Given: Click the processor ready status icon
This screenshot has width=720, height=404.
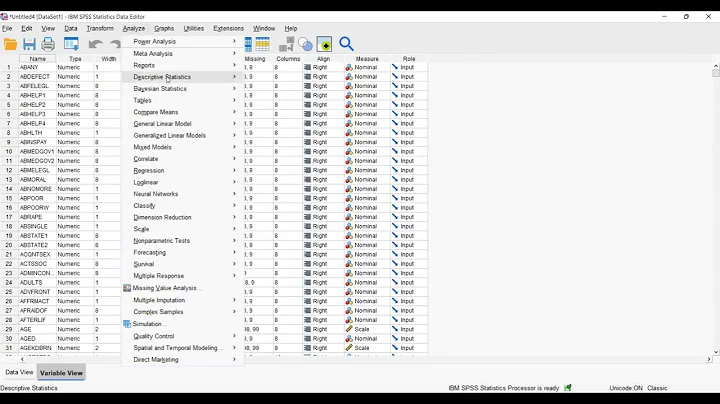Looking at the screenshot, I should click(x=568, y=388).
